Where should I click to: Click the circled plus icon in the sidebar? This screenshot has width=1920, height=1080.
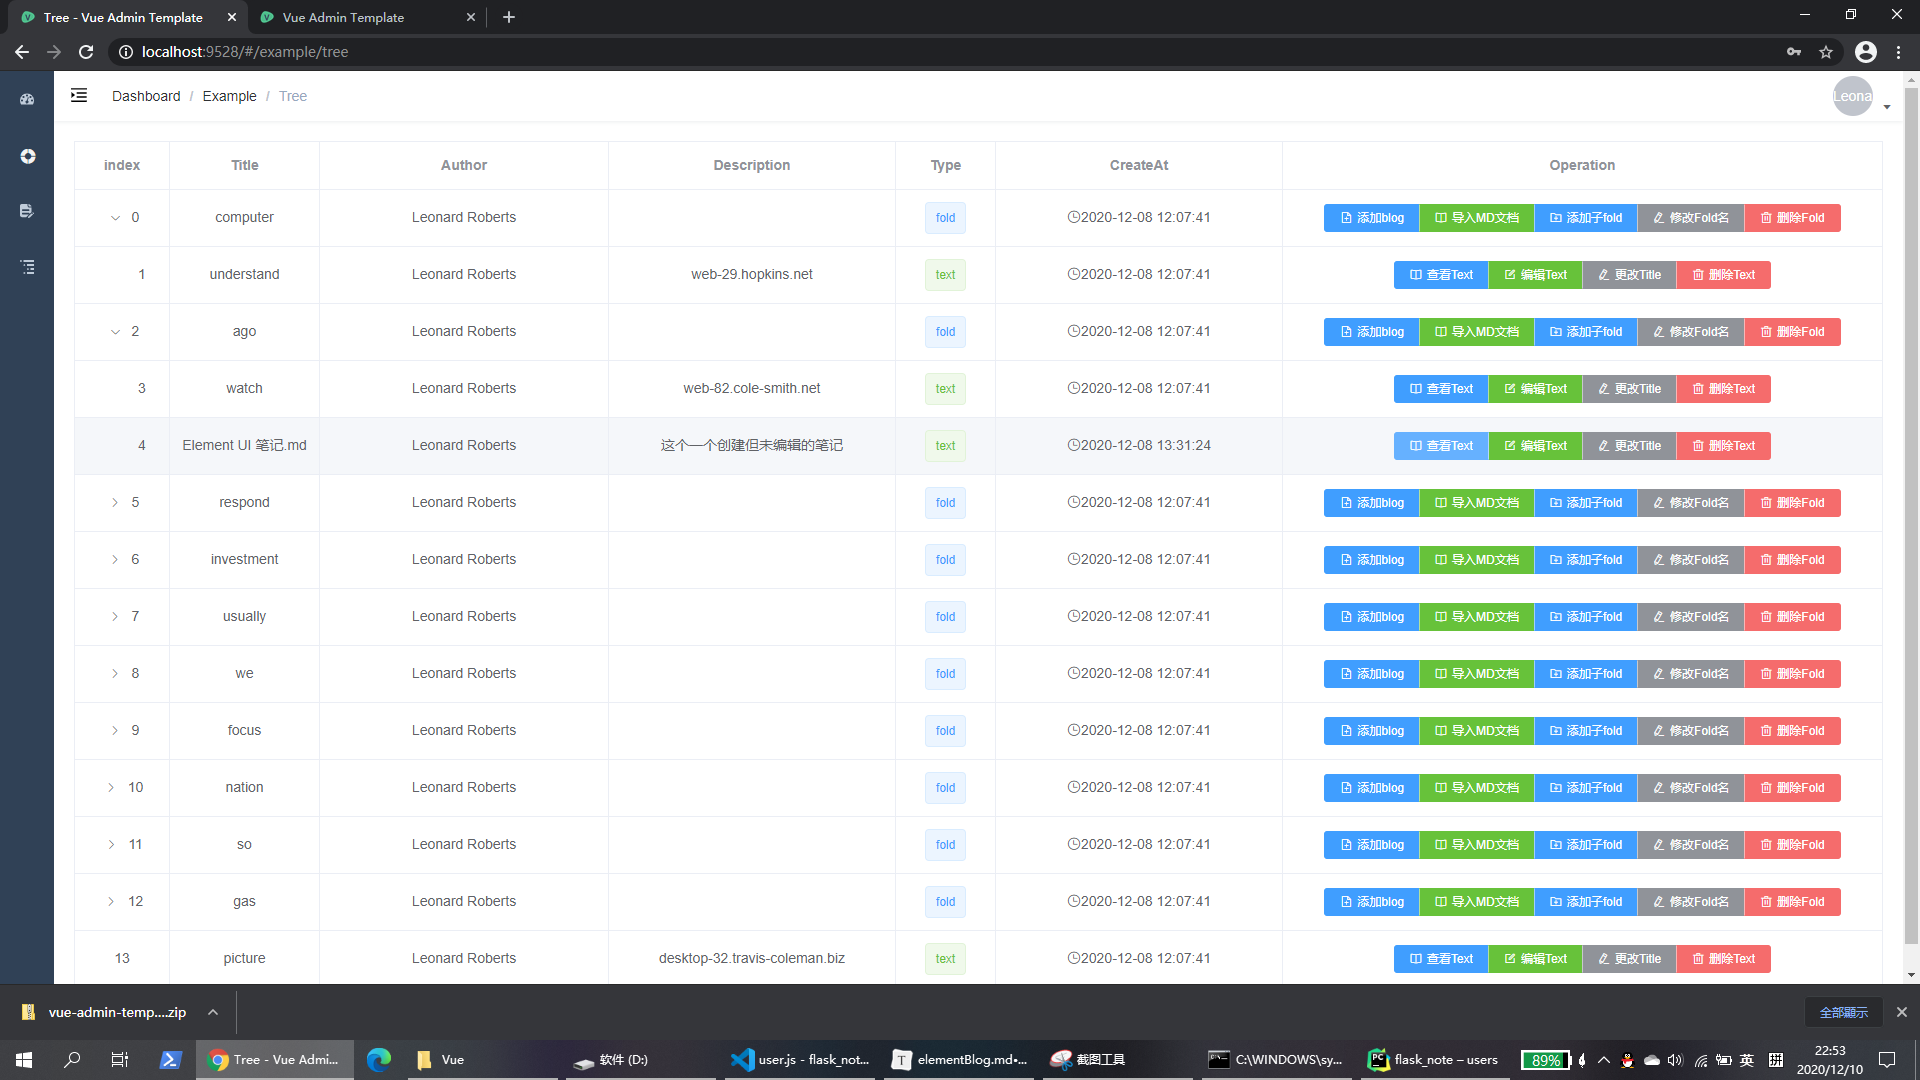[x=27, y=156]
